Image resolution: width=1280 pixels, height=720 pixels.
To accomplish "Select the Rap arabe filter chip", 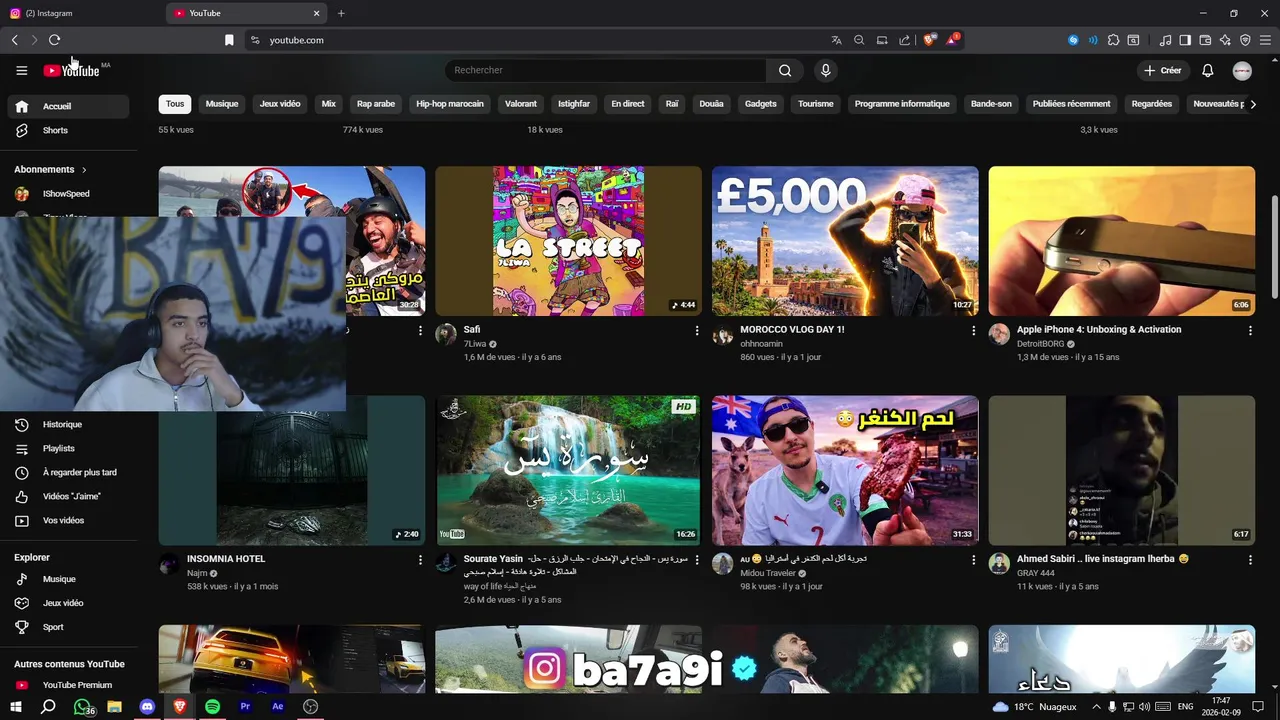I will (x=376, y=104).
